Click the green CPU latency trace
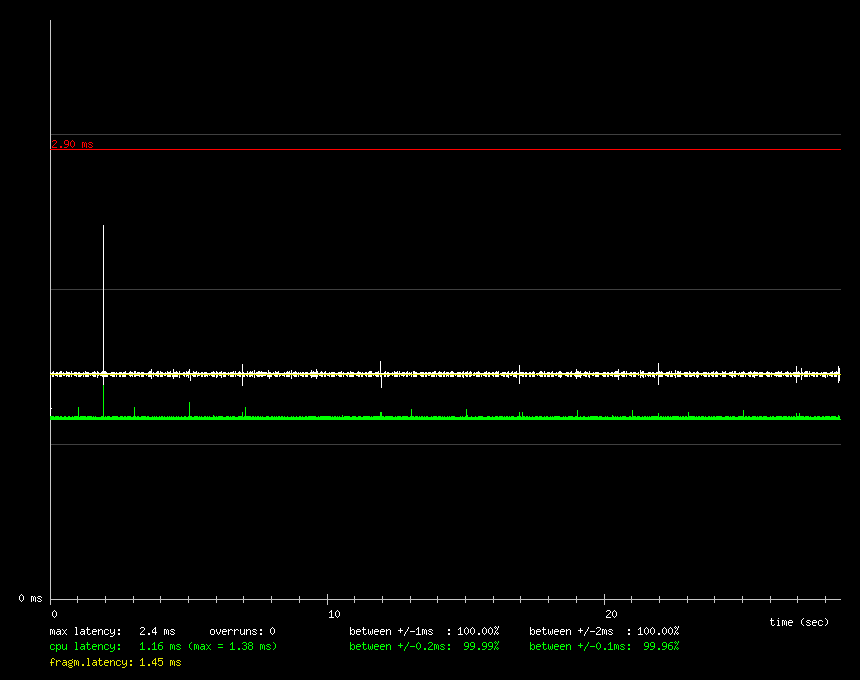The width and height of the screenshot is (860, 680). [450, 417]
